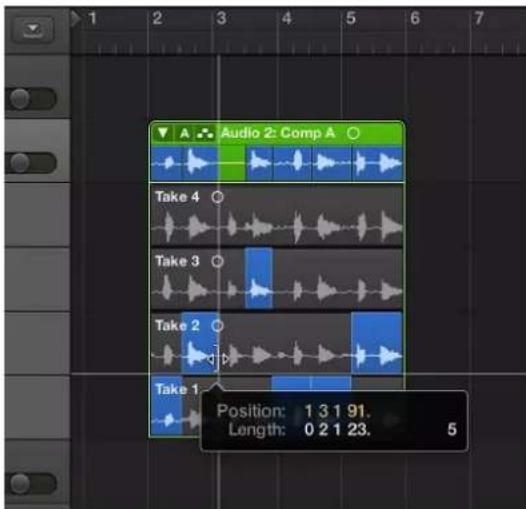This screenshot has width=526, height=509.
Task: Collapse the take folder disclosure triangle
Action: pyautogui.click(x=163, y=133)
